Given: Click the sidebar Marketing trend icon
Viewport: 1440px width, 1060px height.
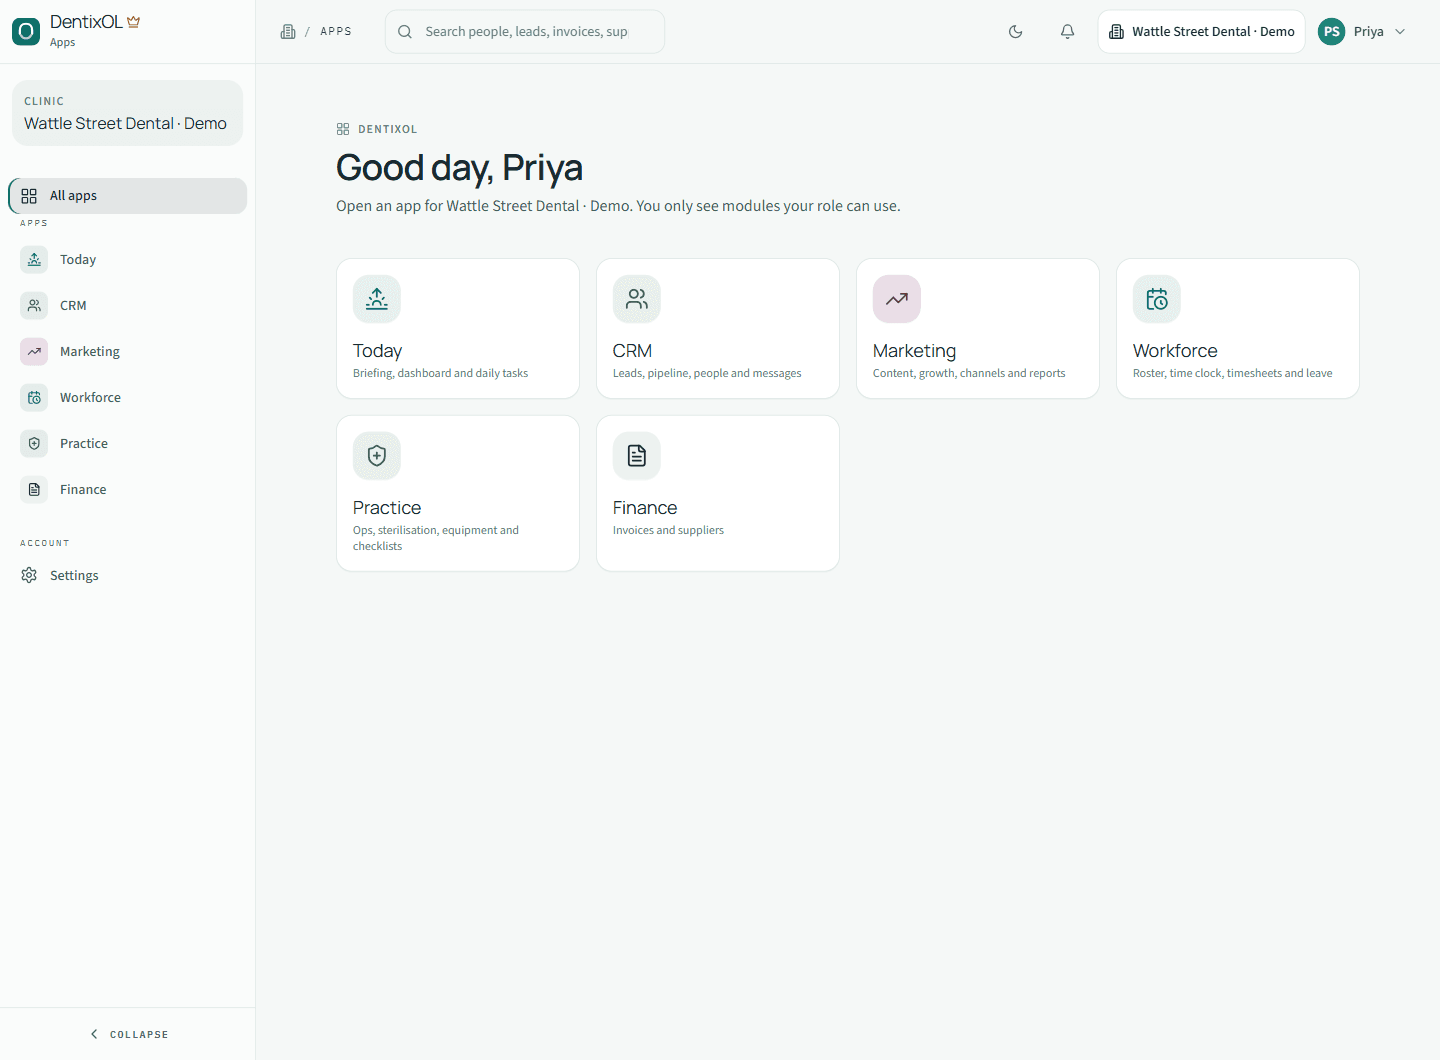Looking at the screenshot, I should click(x=34, y=352).
